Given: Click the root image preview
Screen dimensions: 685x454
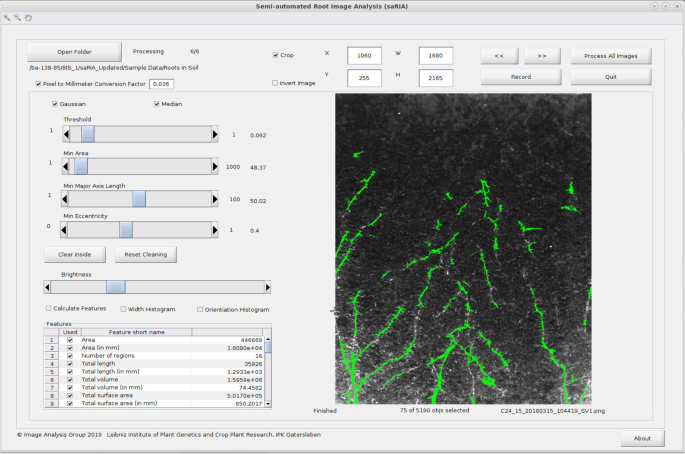Looking at the screenshot, I should coord(463,249).
